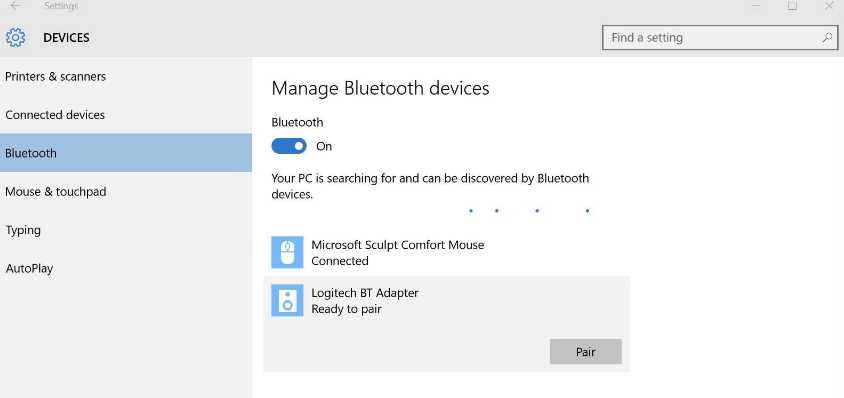The image size is (844, 398).
Task: Minimize the Settings window
Action: [x=756, y=5]
